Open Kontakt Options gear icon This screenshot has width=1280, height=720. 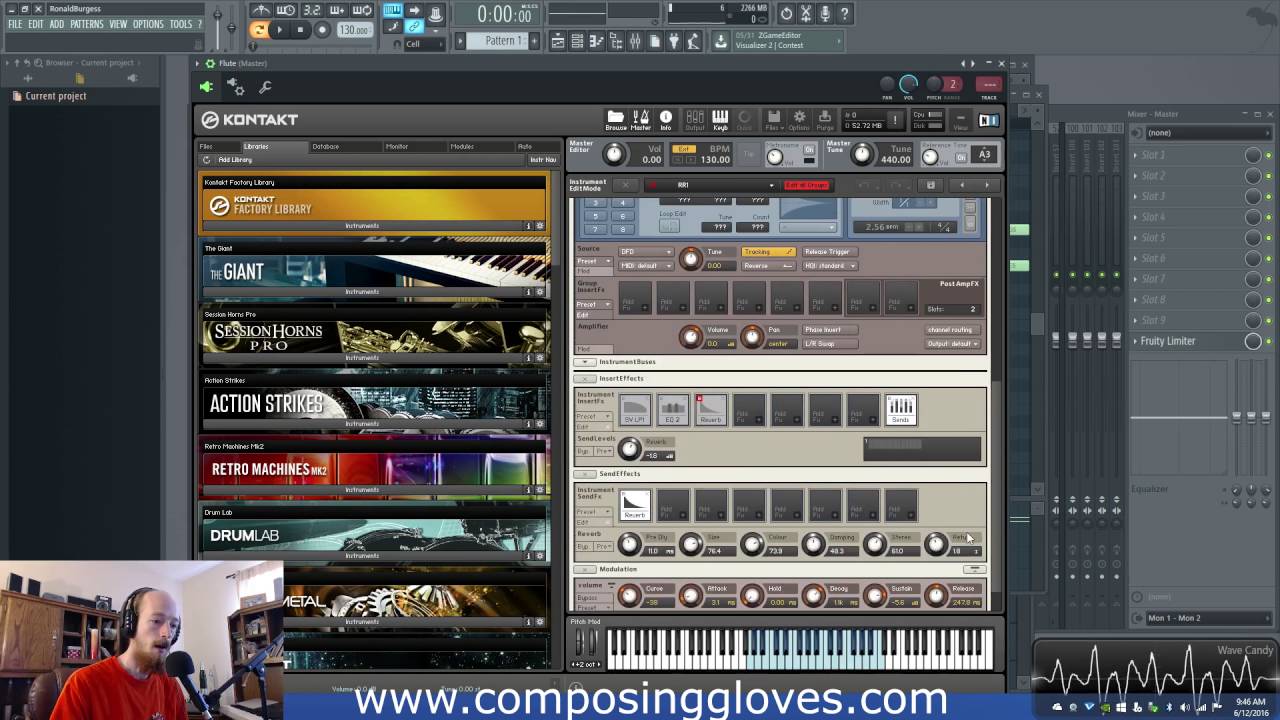pyautogui.click(x=799, y=120)
